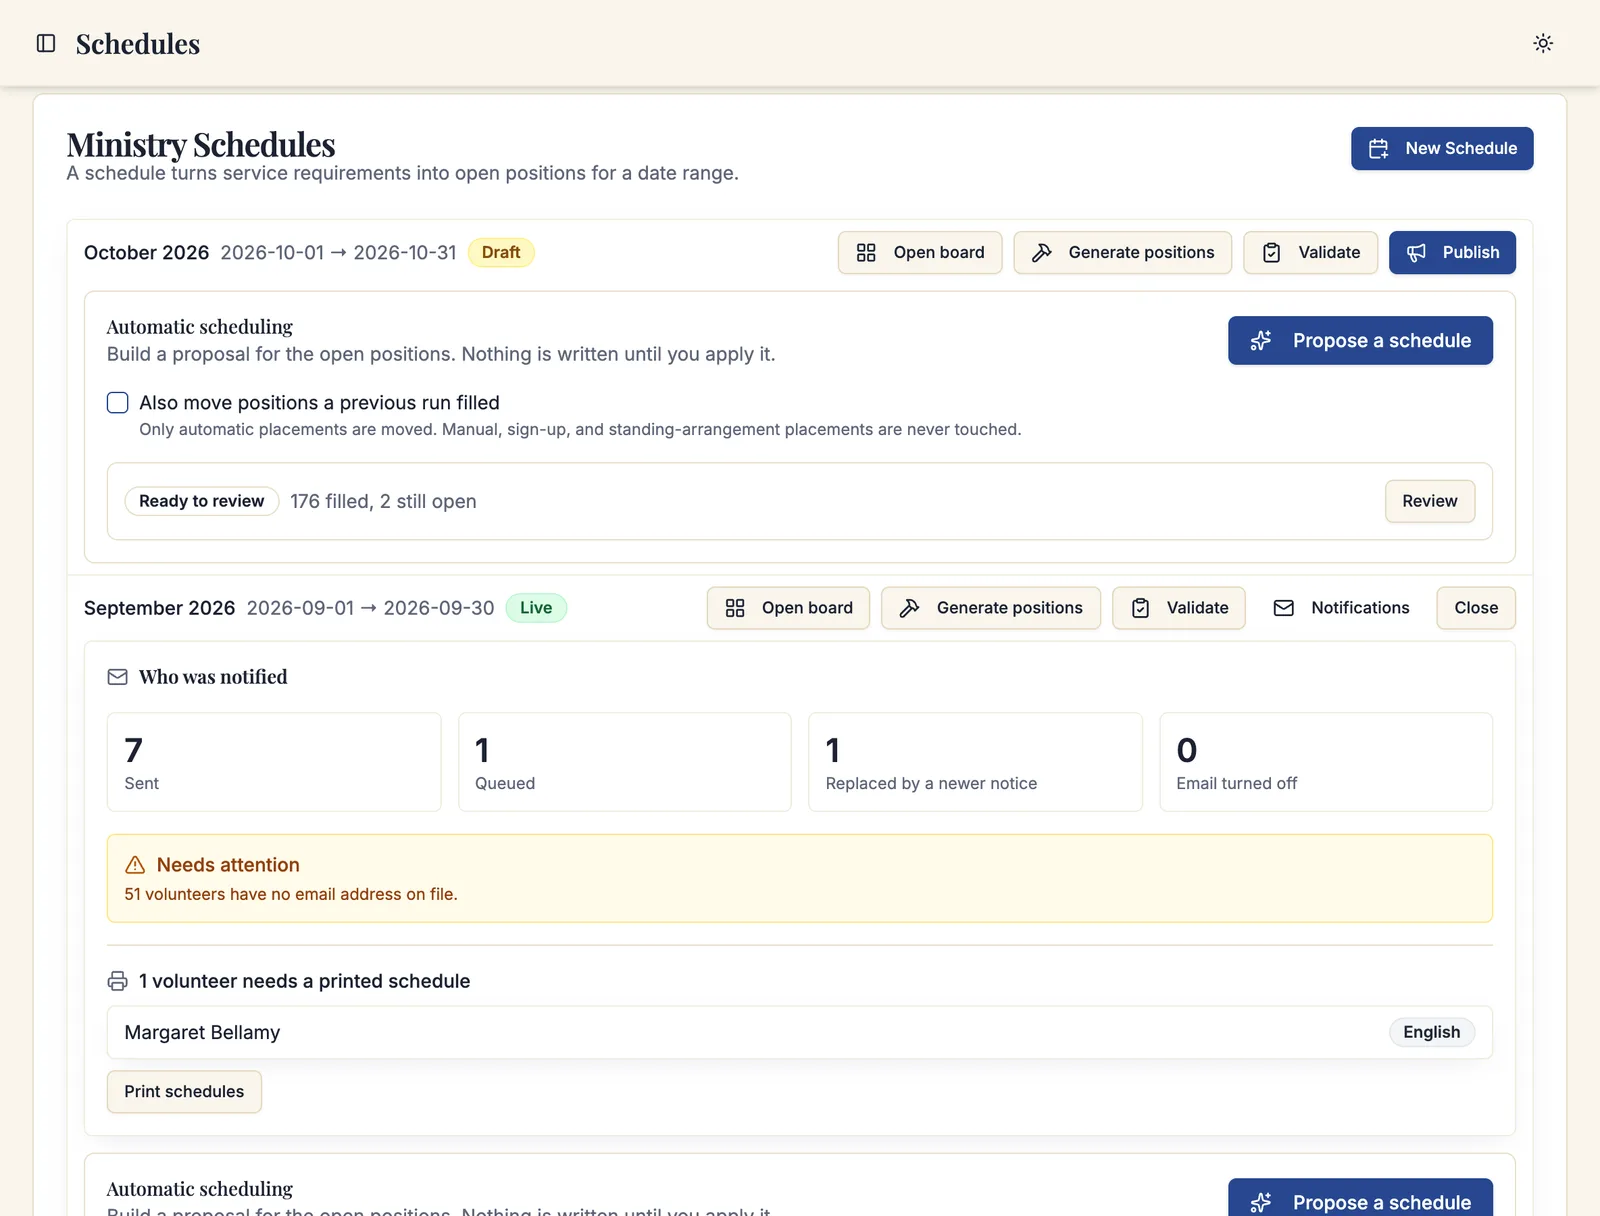Click the grid icon in October's Open board
Image resolution: width=1600 pixels, height=1216 pixels.
pos(866,252)
